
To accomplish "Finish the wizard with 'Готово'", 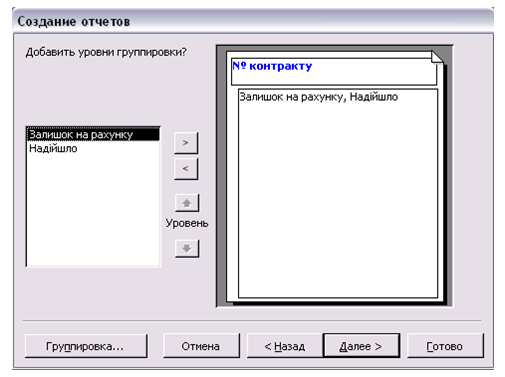I will pyautogui.click(x=445, y=346).
